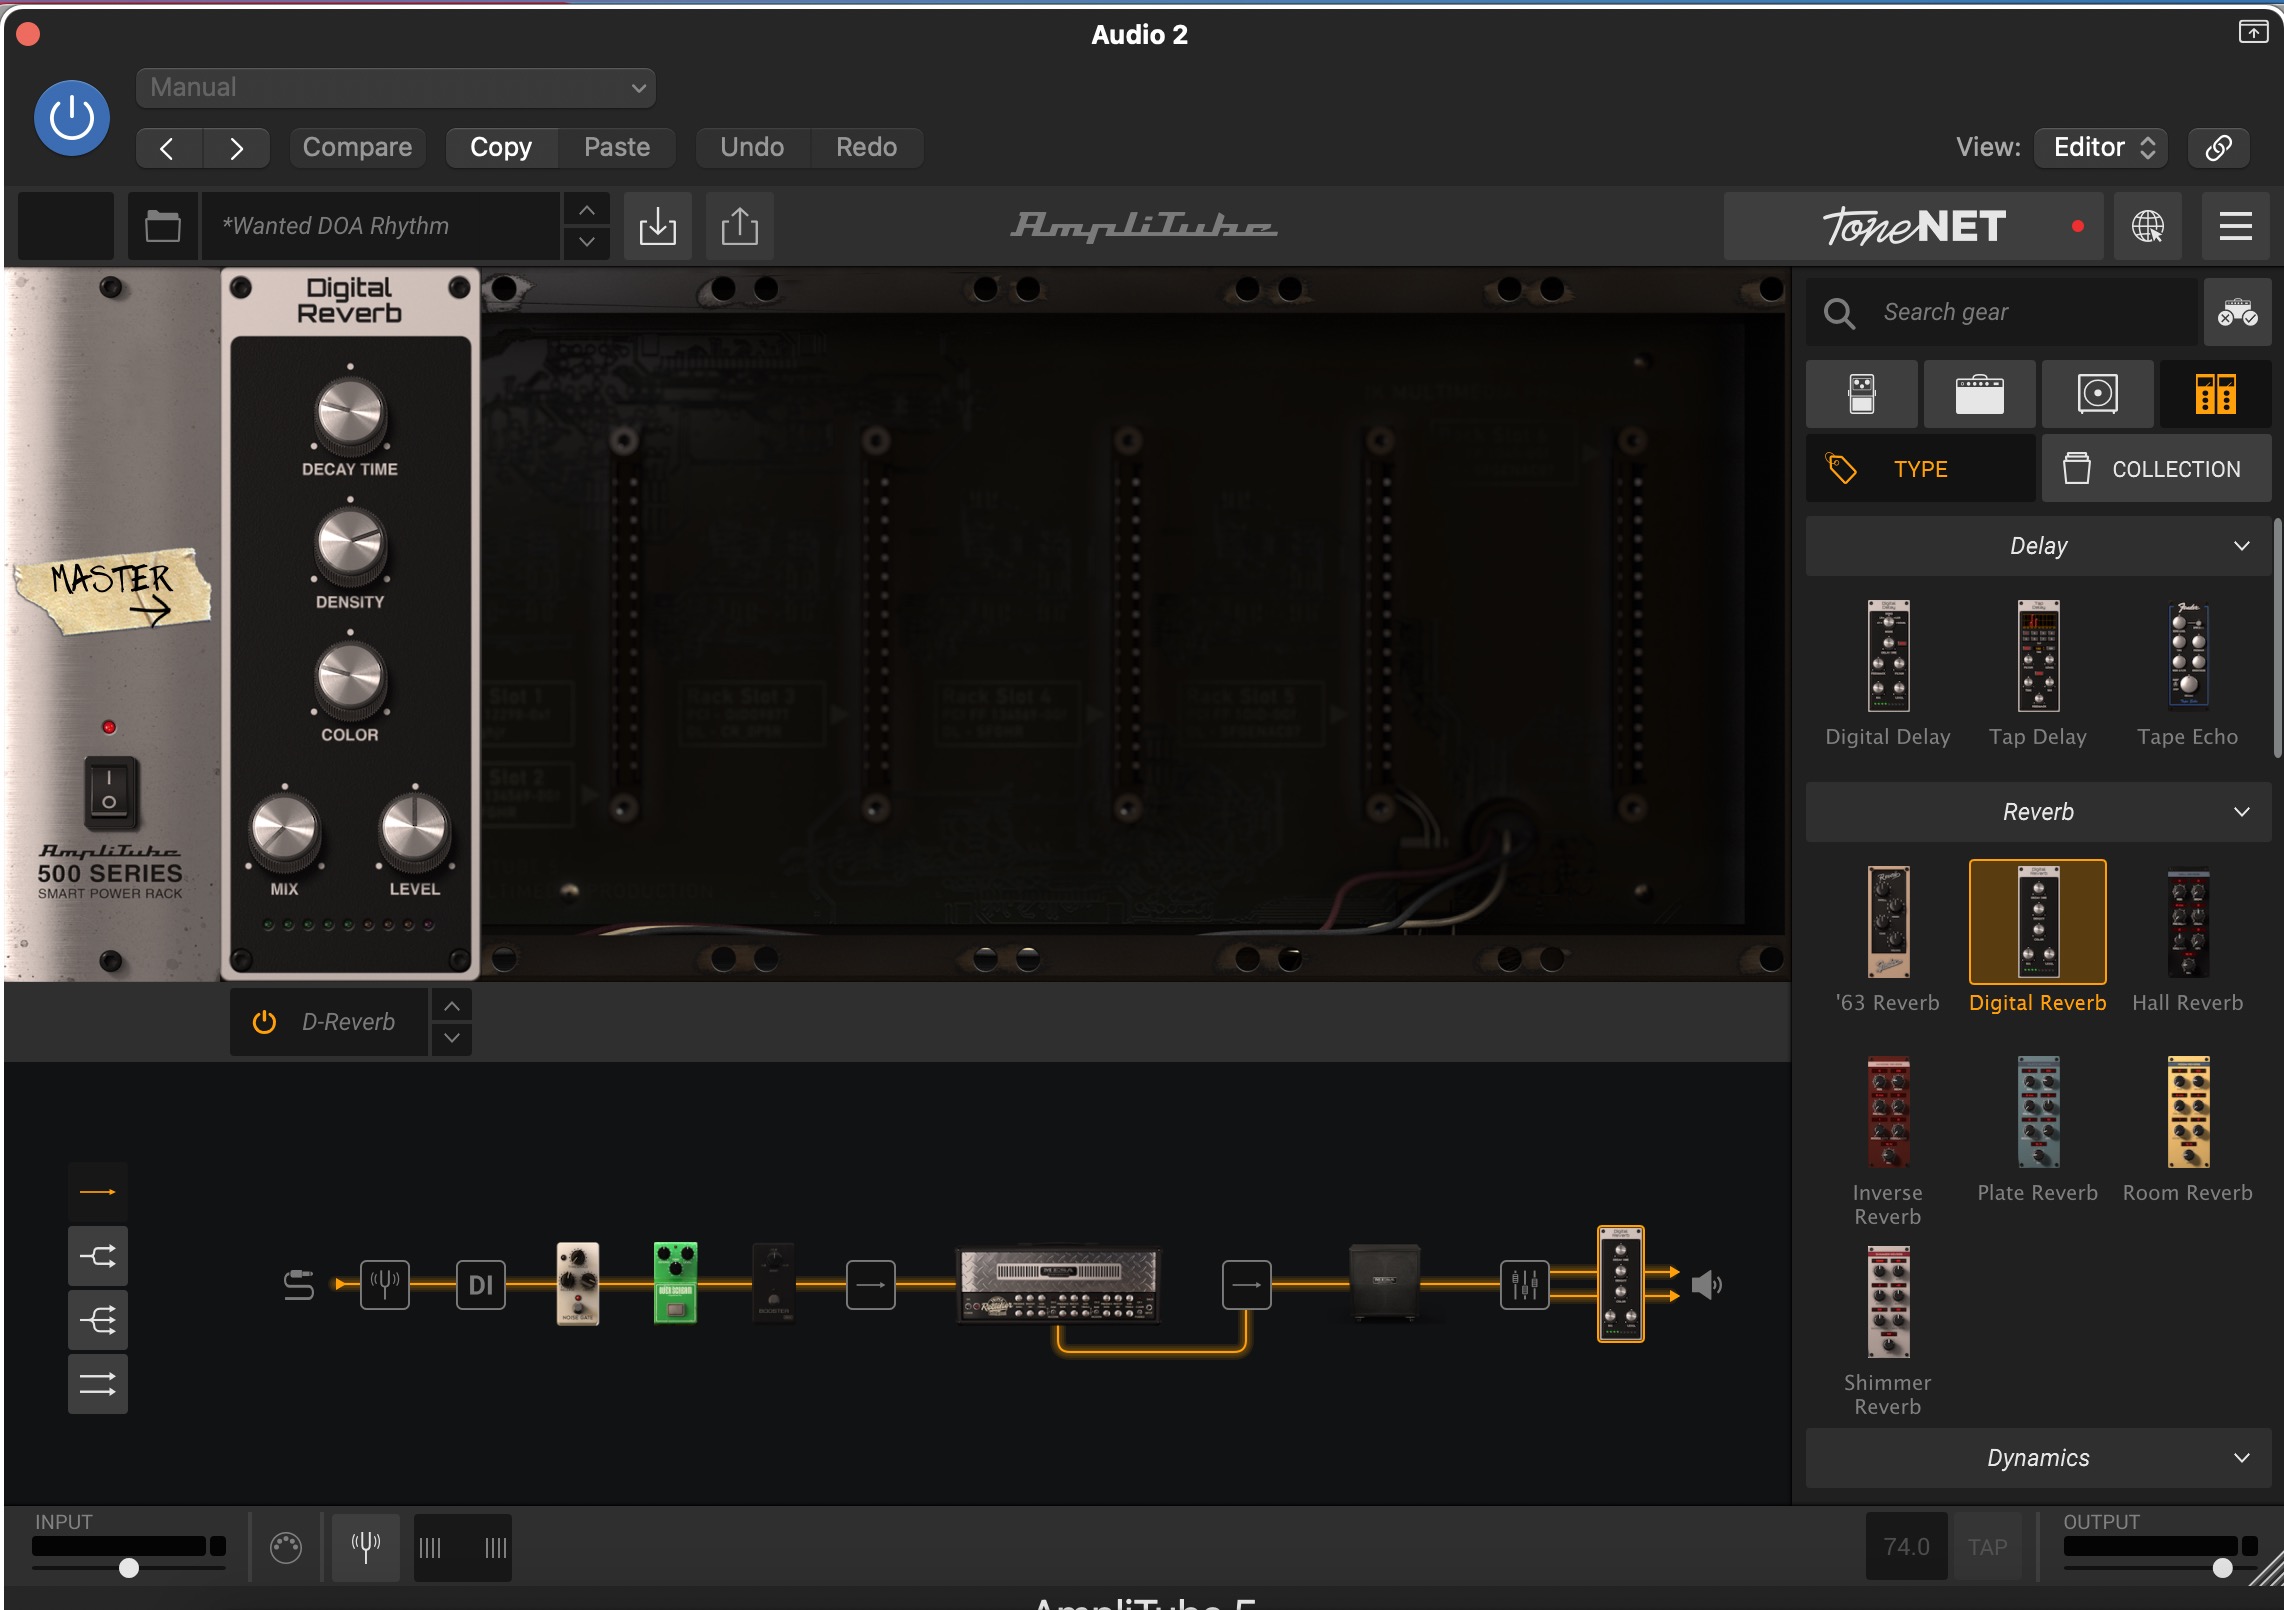Viewport: 2284px width, 1610px height.
Task: Click the tuner block in signal chain
Action: (385, 1284)
